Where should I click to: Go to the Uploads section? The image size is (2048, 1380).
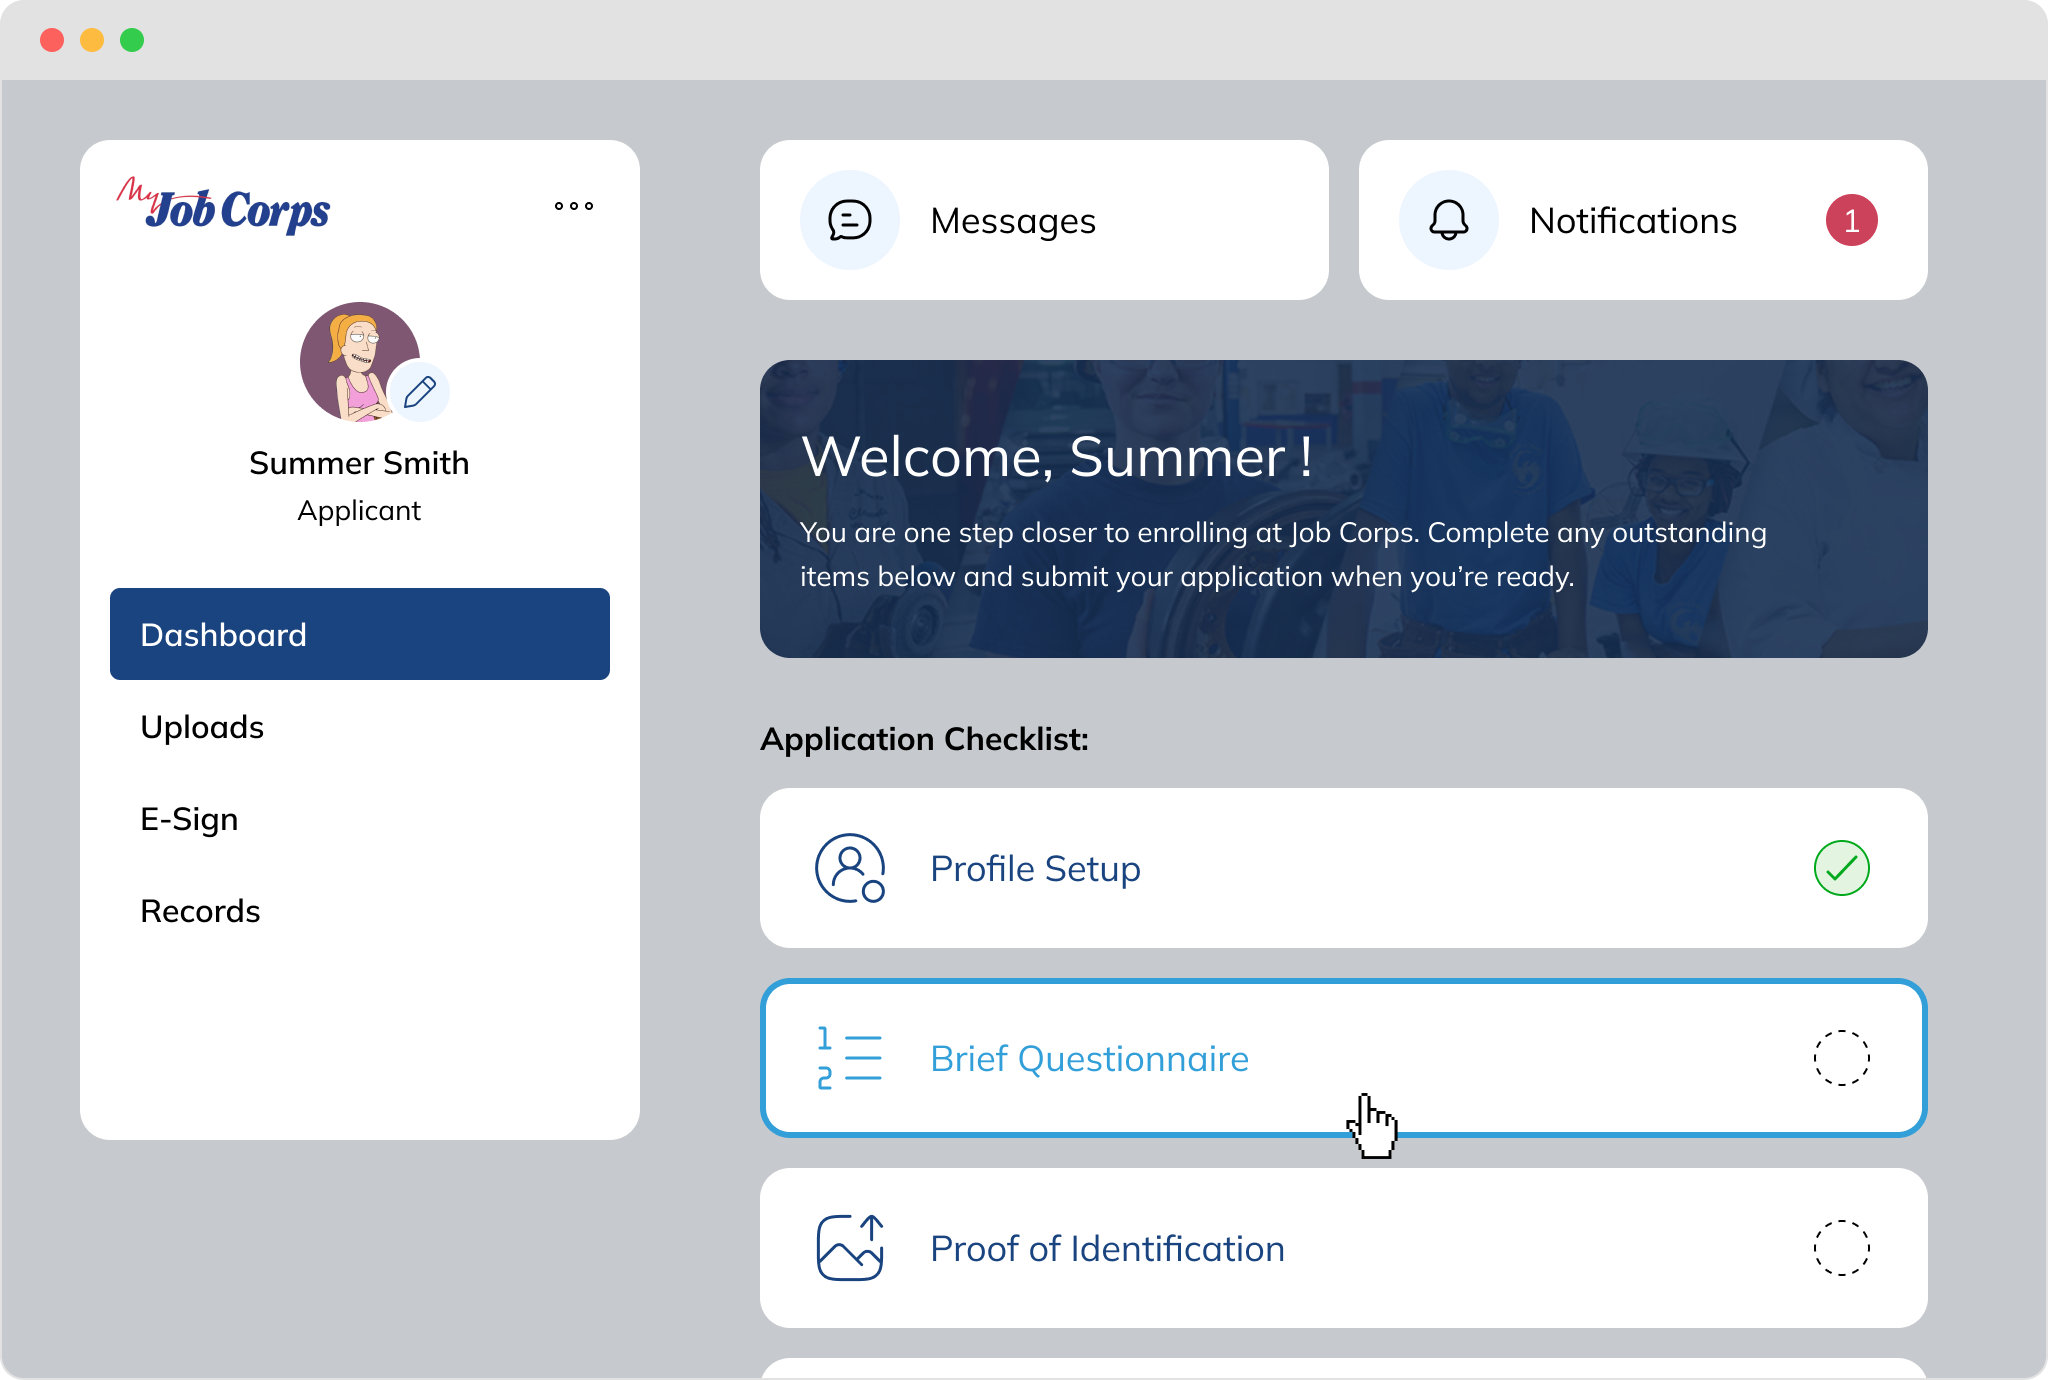click(x=360, y=727)
